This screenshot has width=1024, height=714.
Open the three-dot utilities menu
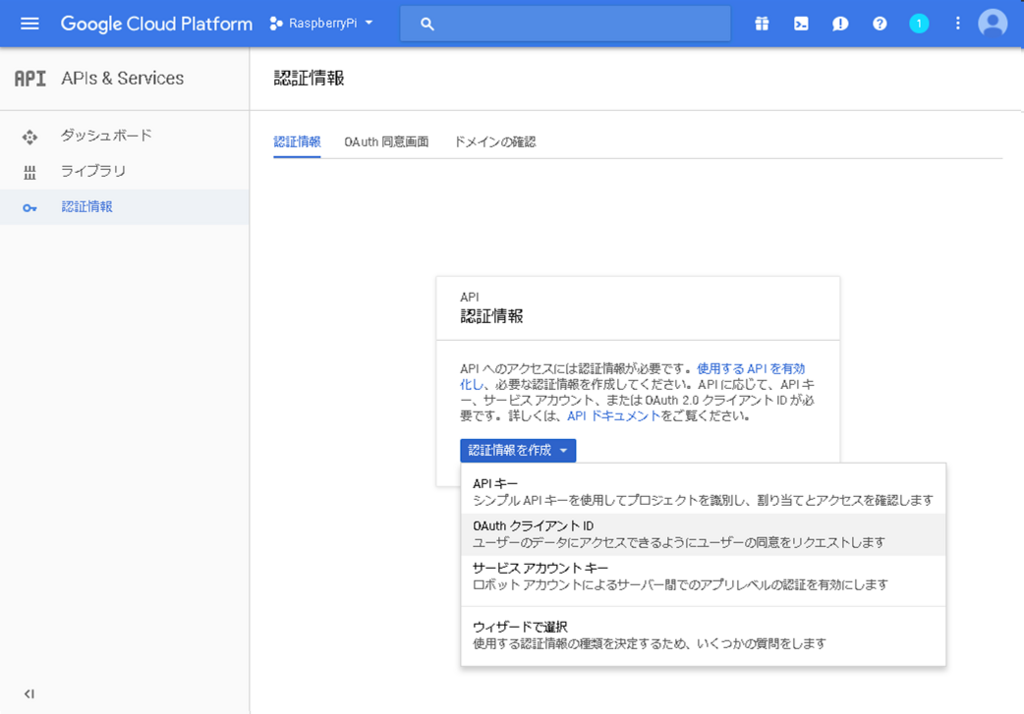pos(957,24)
